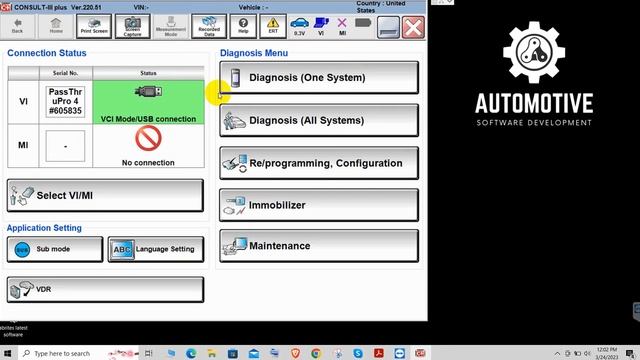Click CONSULT-III plus taskbar icon
Screen dimensions: 640x360
(420, 353)
